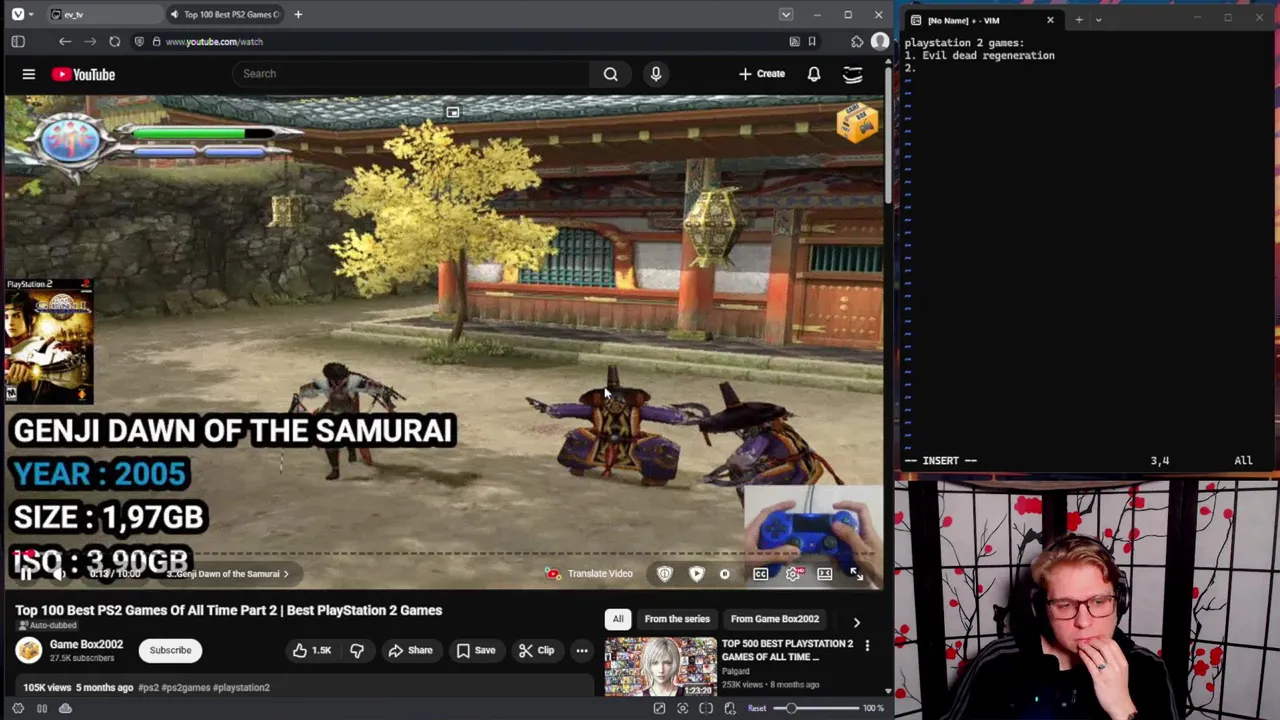Dislike this video
The height and width of the screenshot is (720, 1280).
coord(357,650)
